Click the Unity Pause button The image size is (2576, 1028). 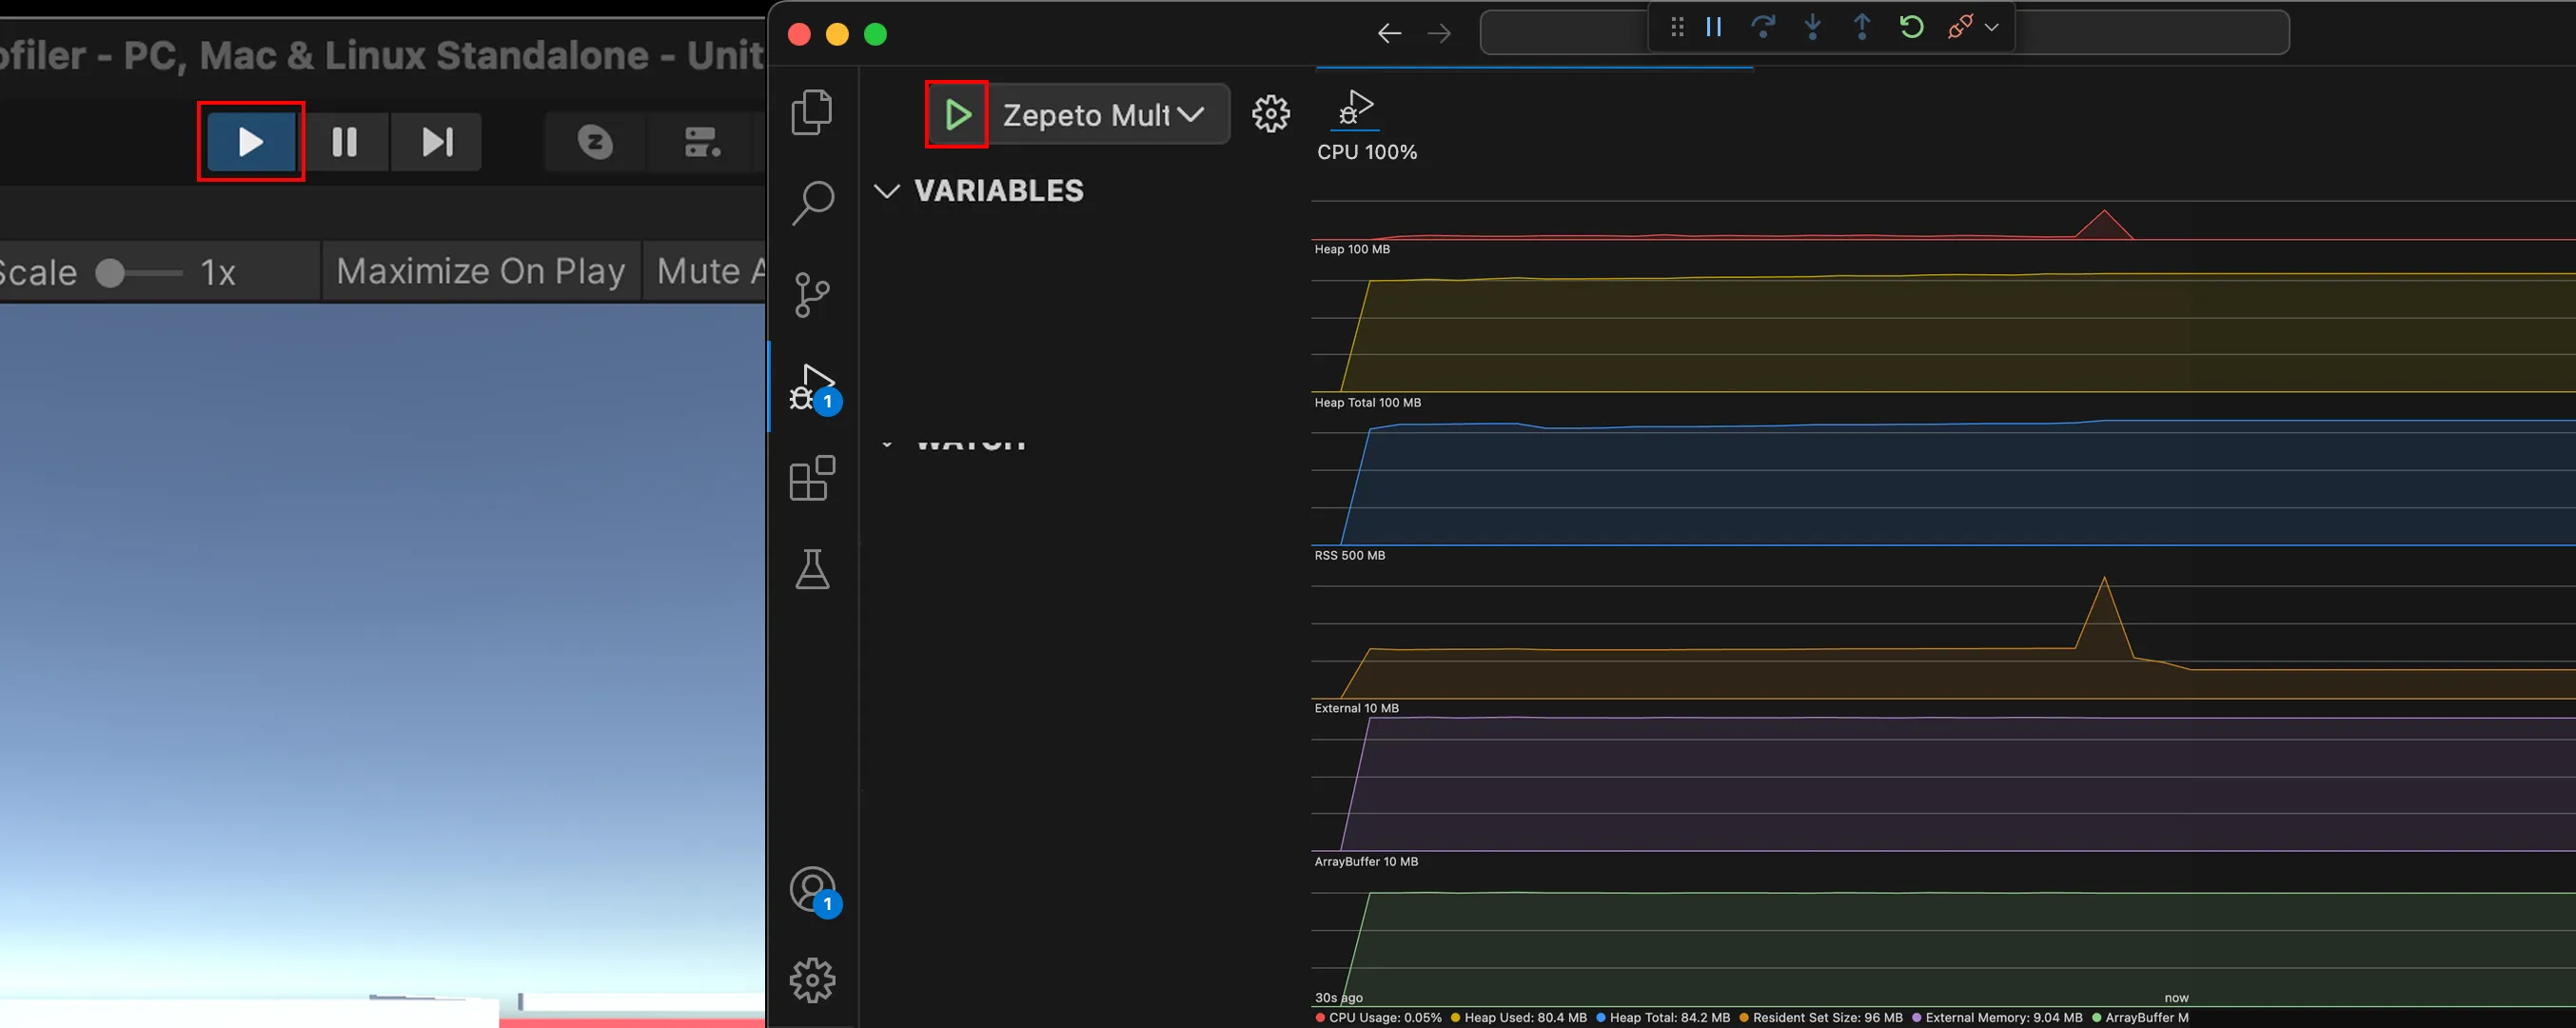[345, 142]
